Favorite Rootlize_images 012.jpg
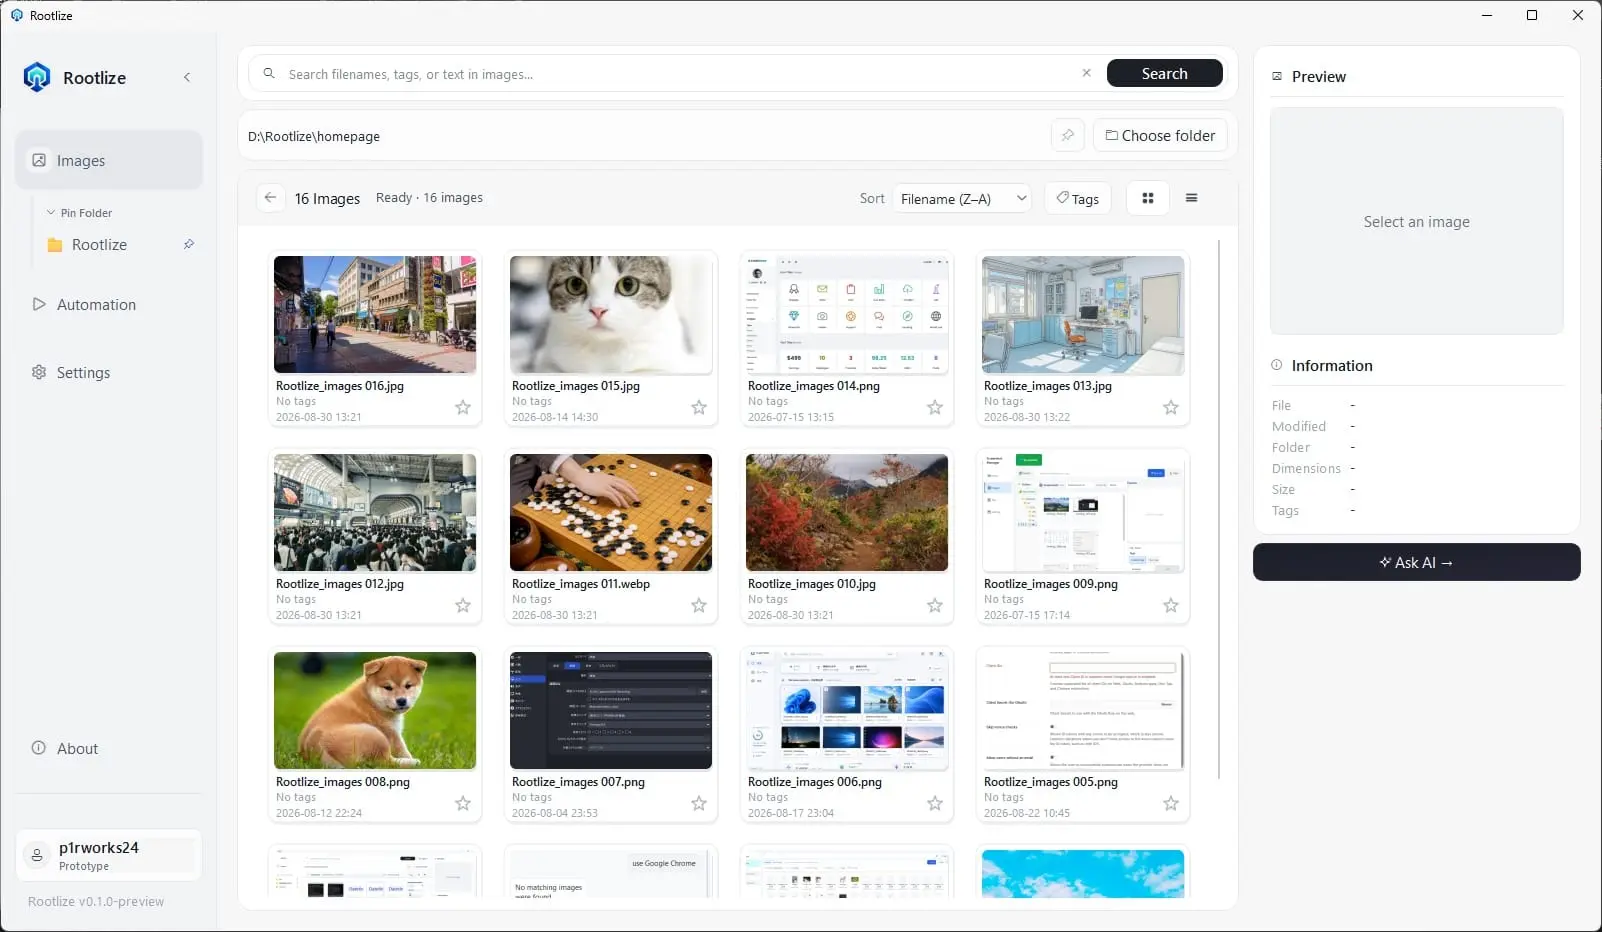The height and width of the screenshot is (932, 1602). click(x=463, y=605)
